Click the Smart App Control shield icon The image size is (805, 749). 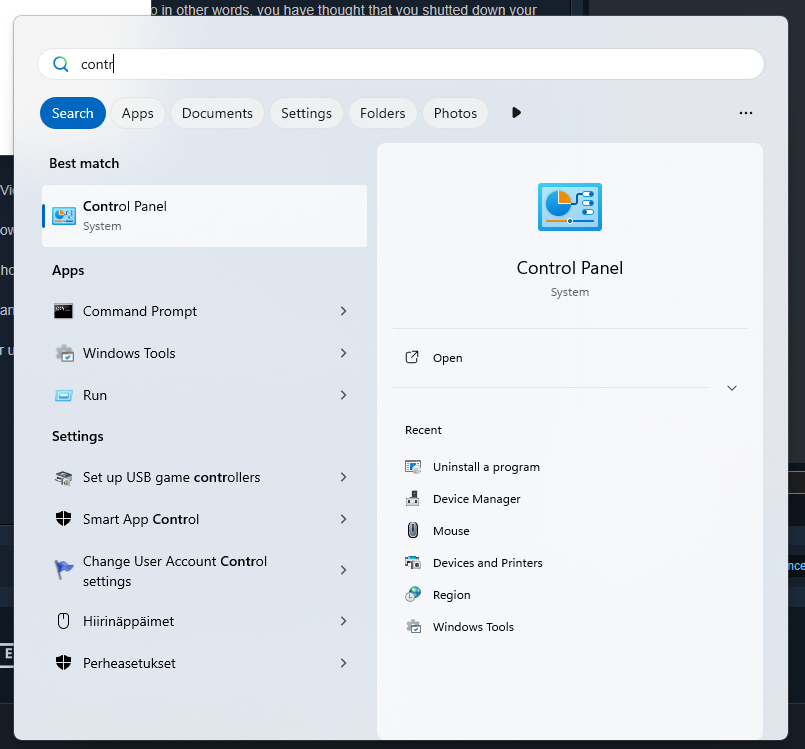coord(64,519)
